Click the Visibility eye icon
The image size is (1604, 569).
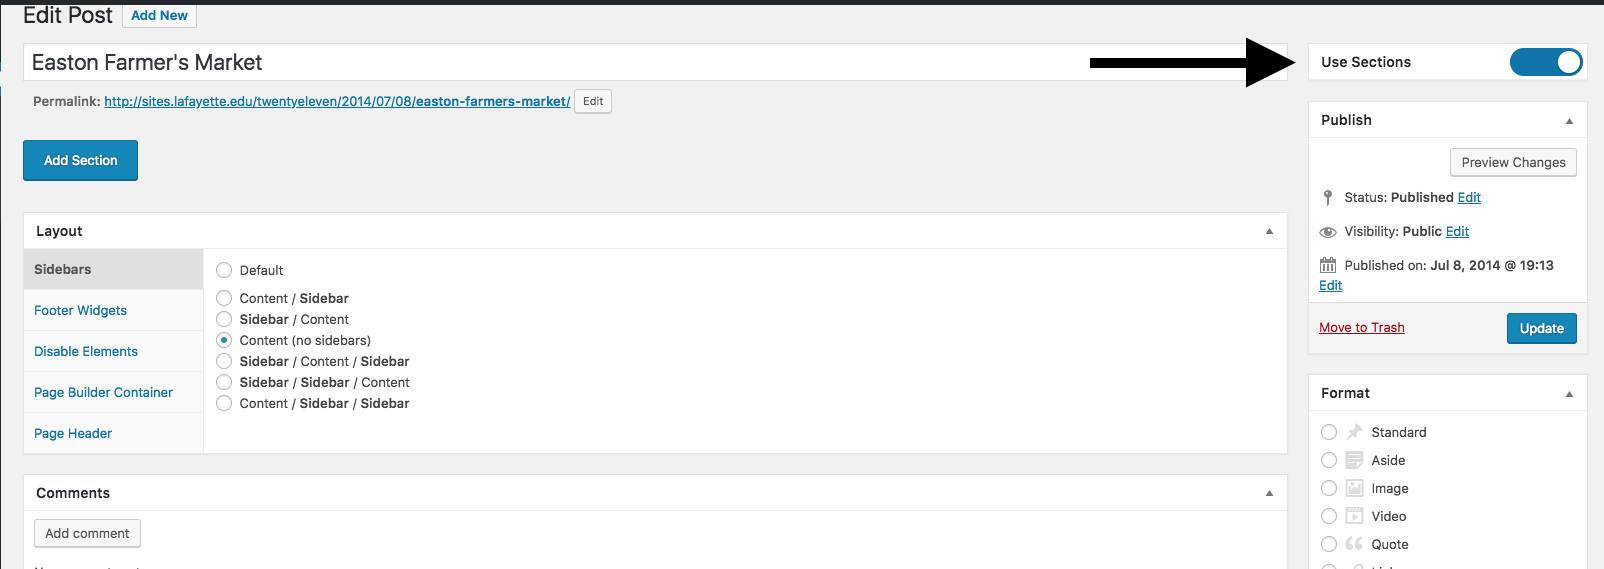pos(1328,232)
